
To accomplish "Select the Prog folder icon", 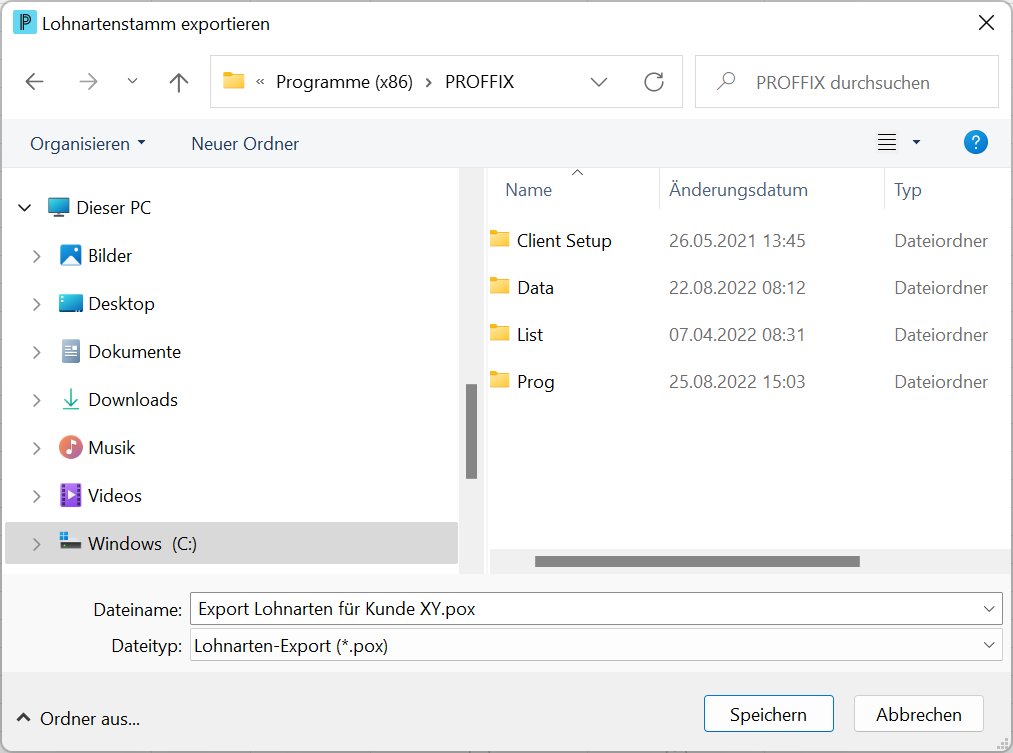I will [x=499, y=381].
